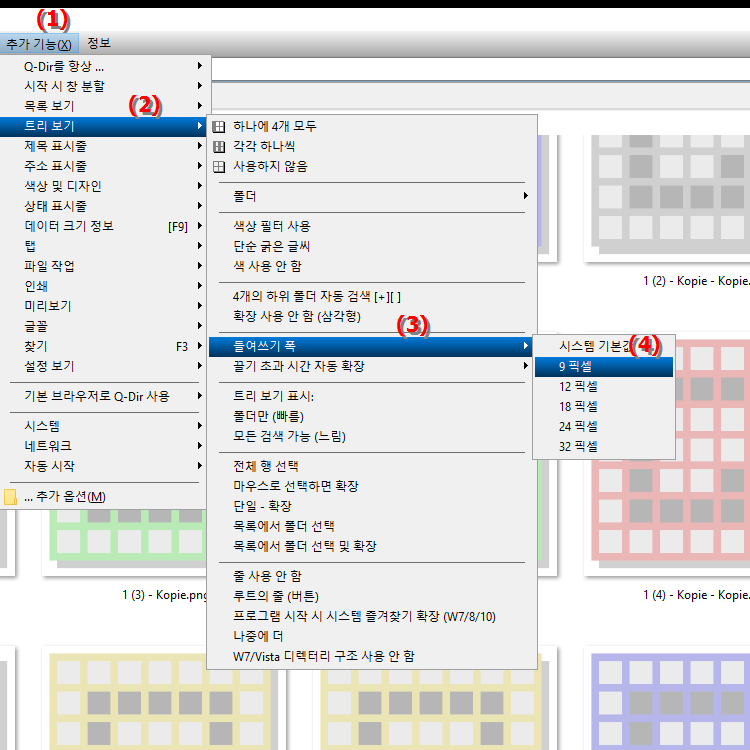Image resolution: width=750 pixels, height=750 pixels.
Task: Expand the Q-Dir를 항상 ... submenu
Action: coord(103,66)
